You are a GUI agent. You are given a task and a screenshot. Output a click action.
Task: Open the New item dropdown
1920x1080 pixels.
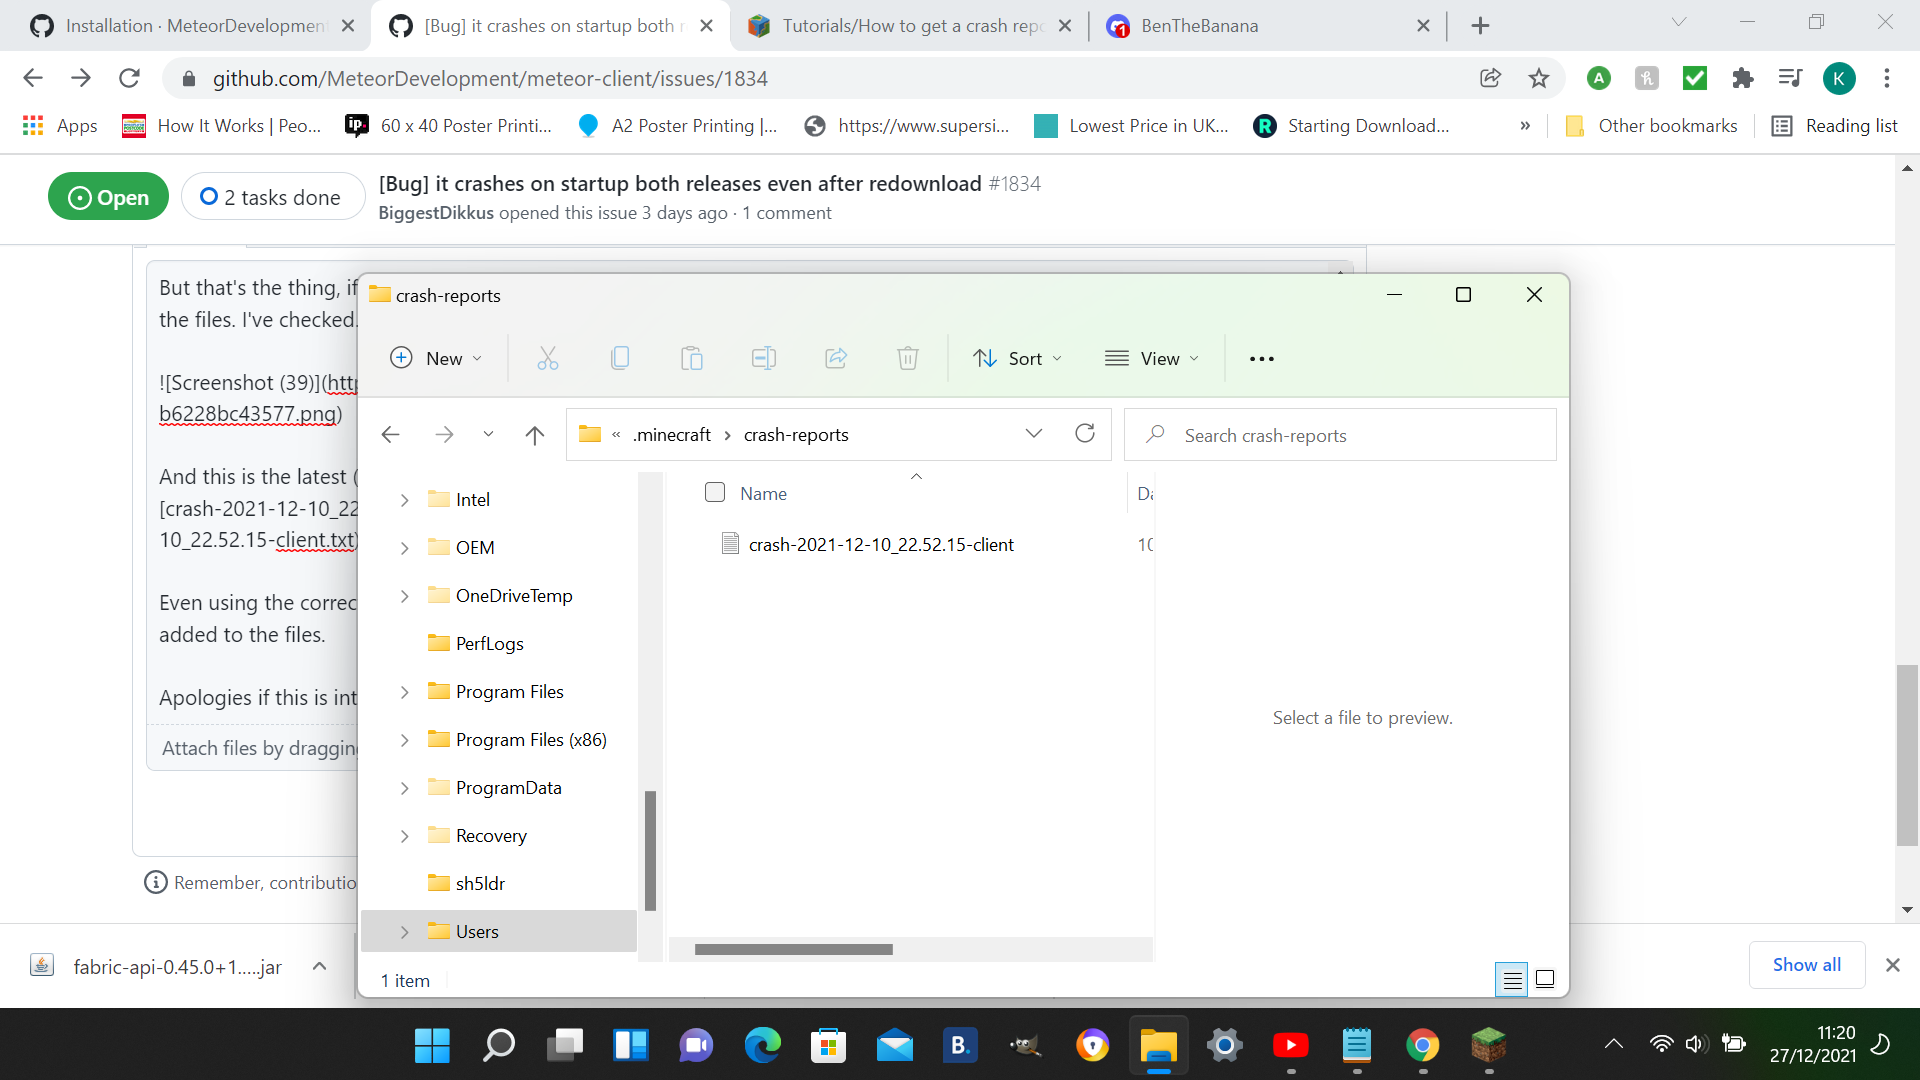pos(436,358)
